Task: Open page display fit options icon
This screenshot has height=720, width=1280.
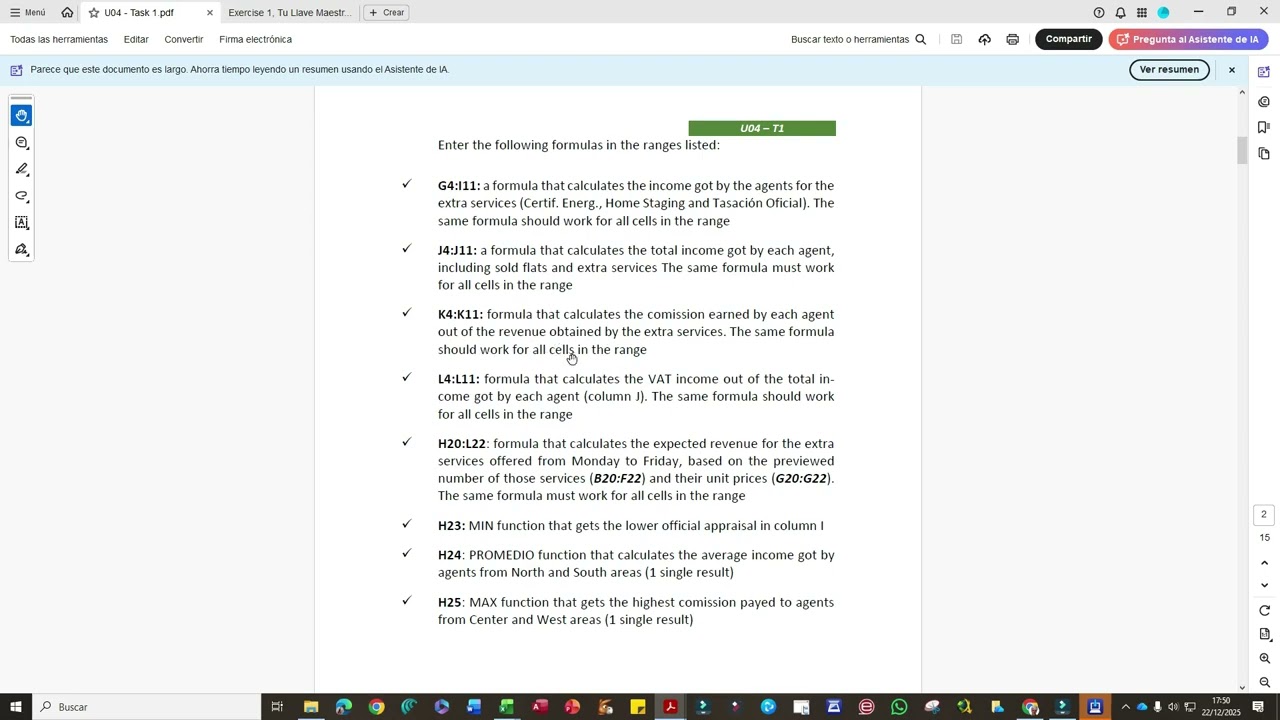Action: tap(1264, 634)
